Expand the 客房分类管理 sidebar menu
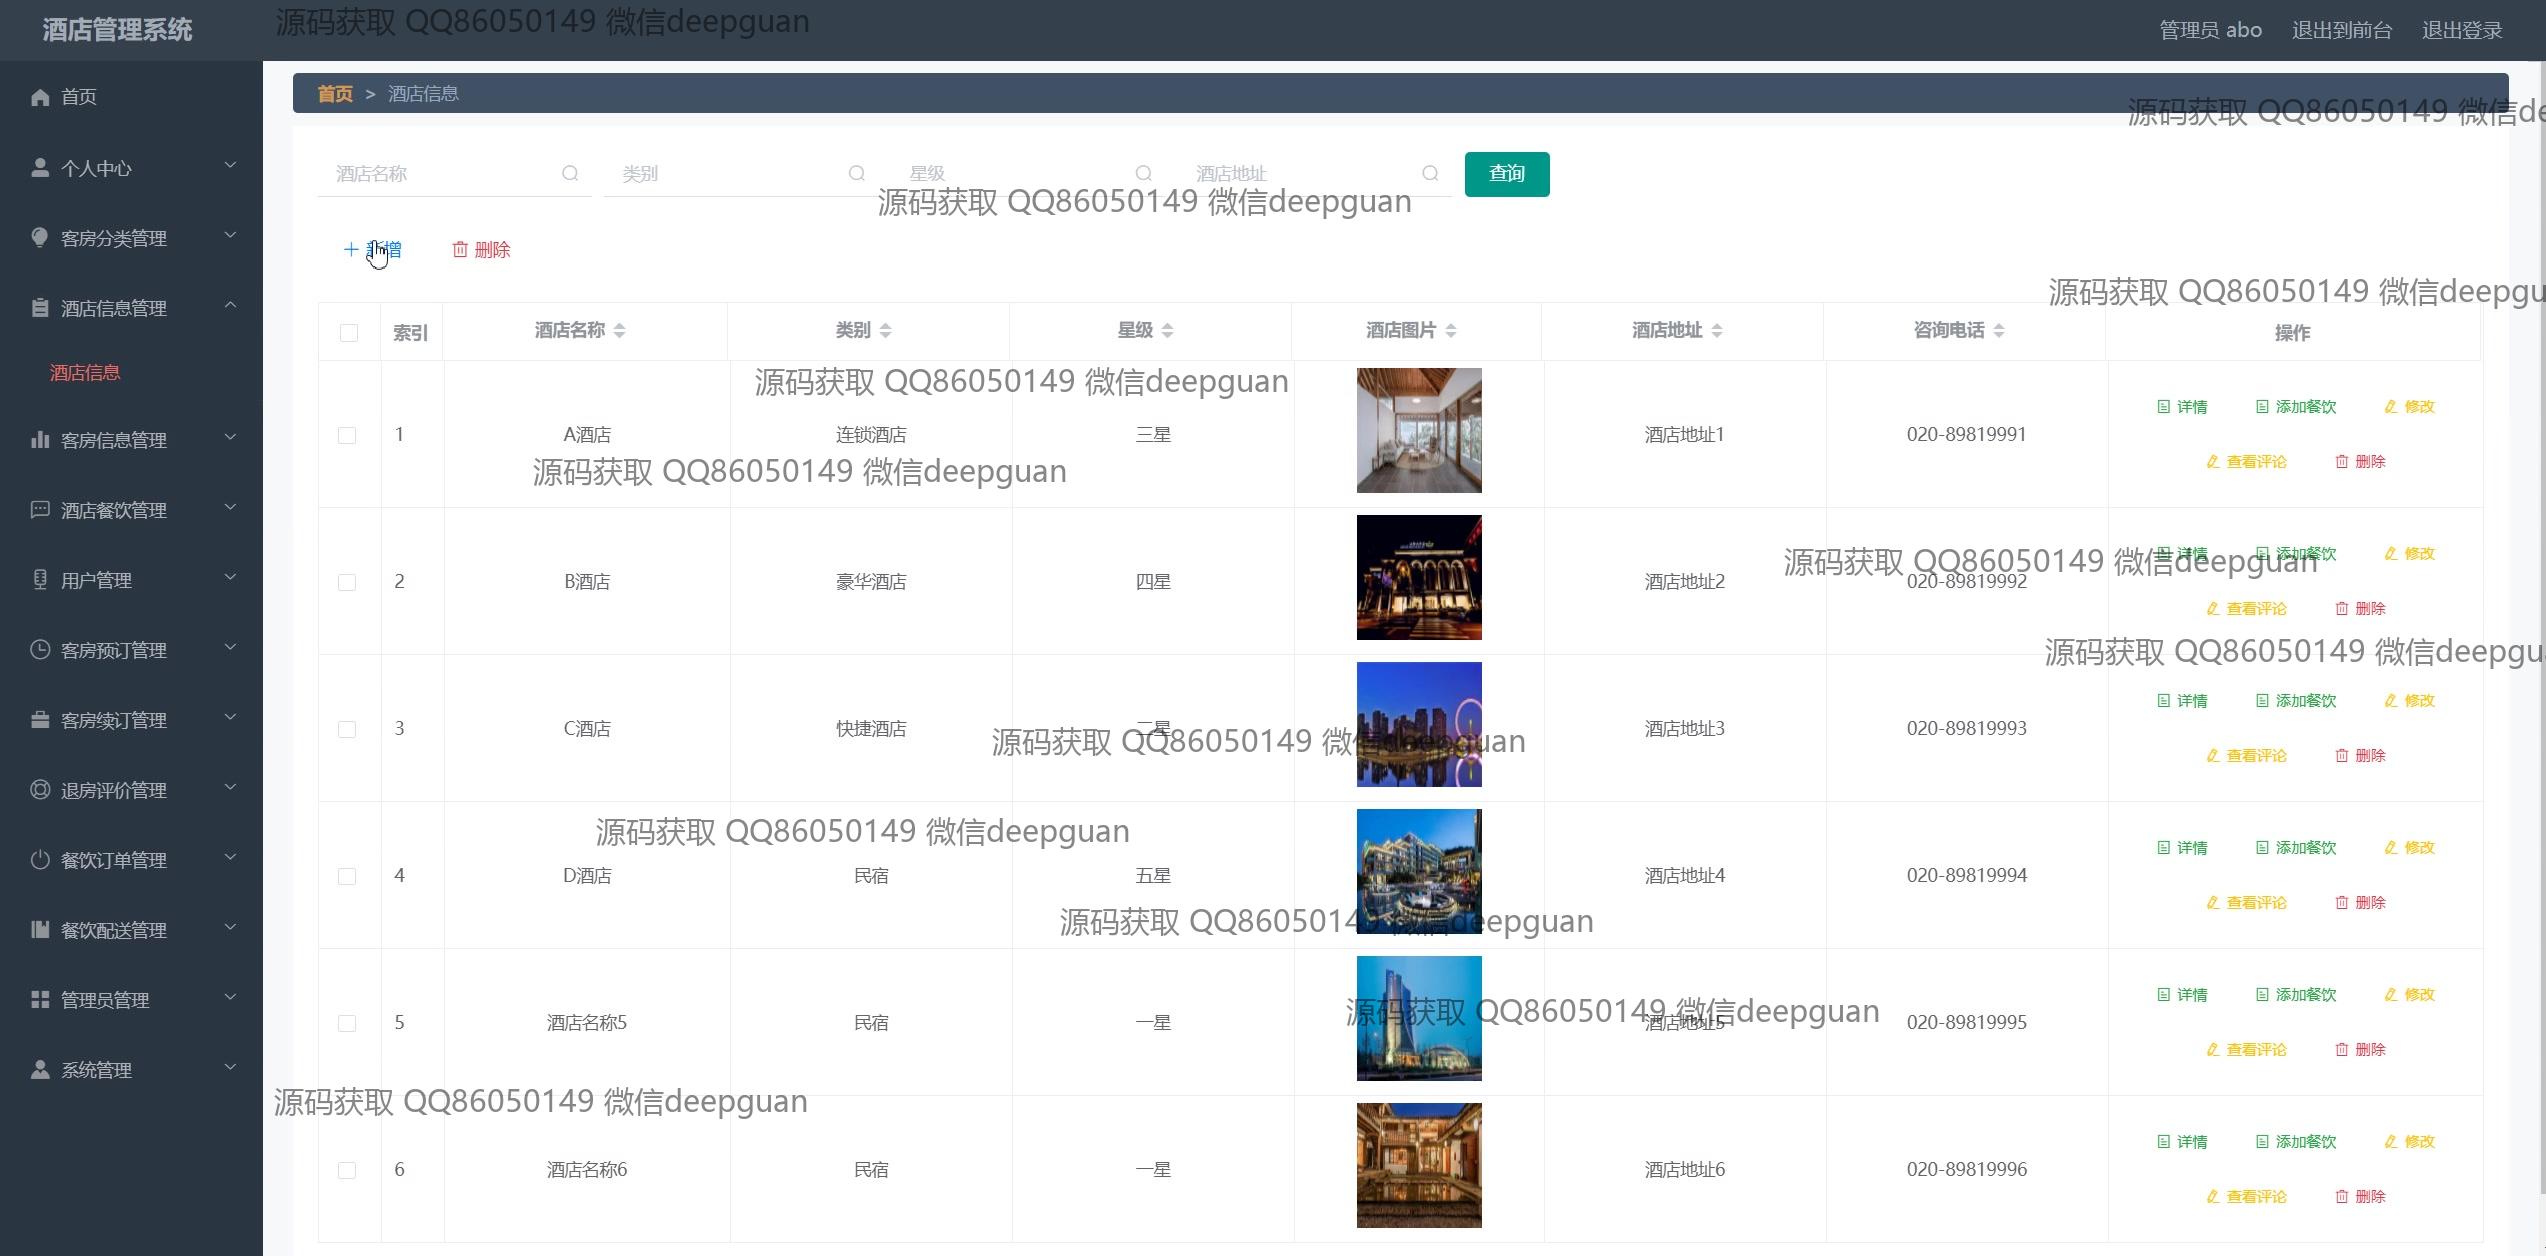 230,236
